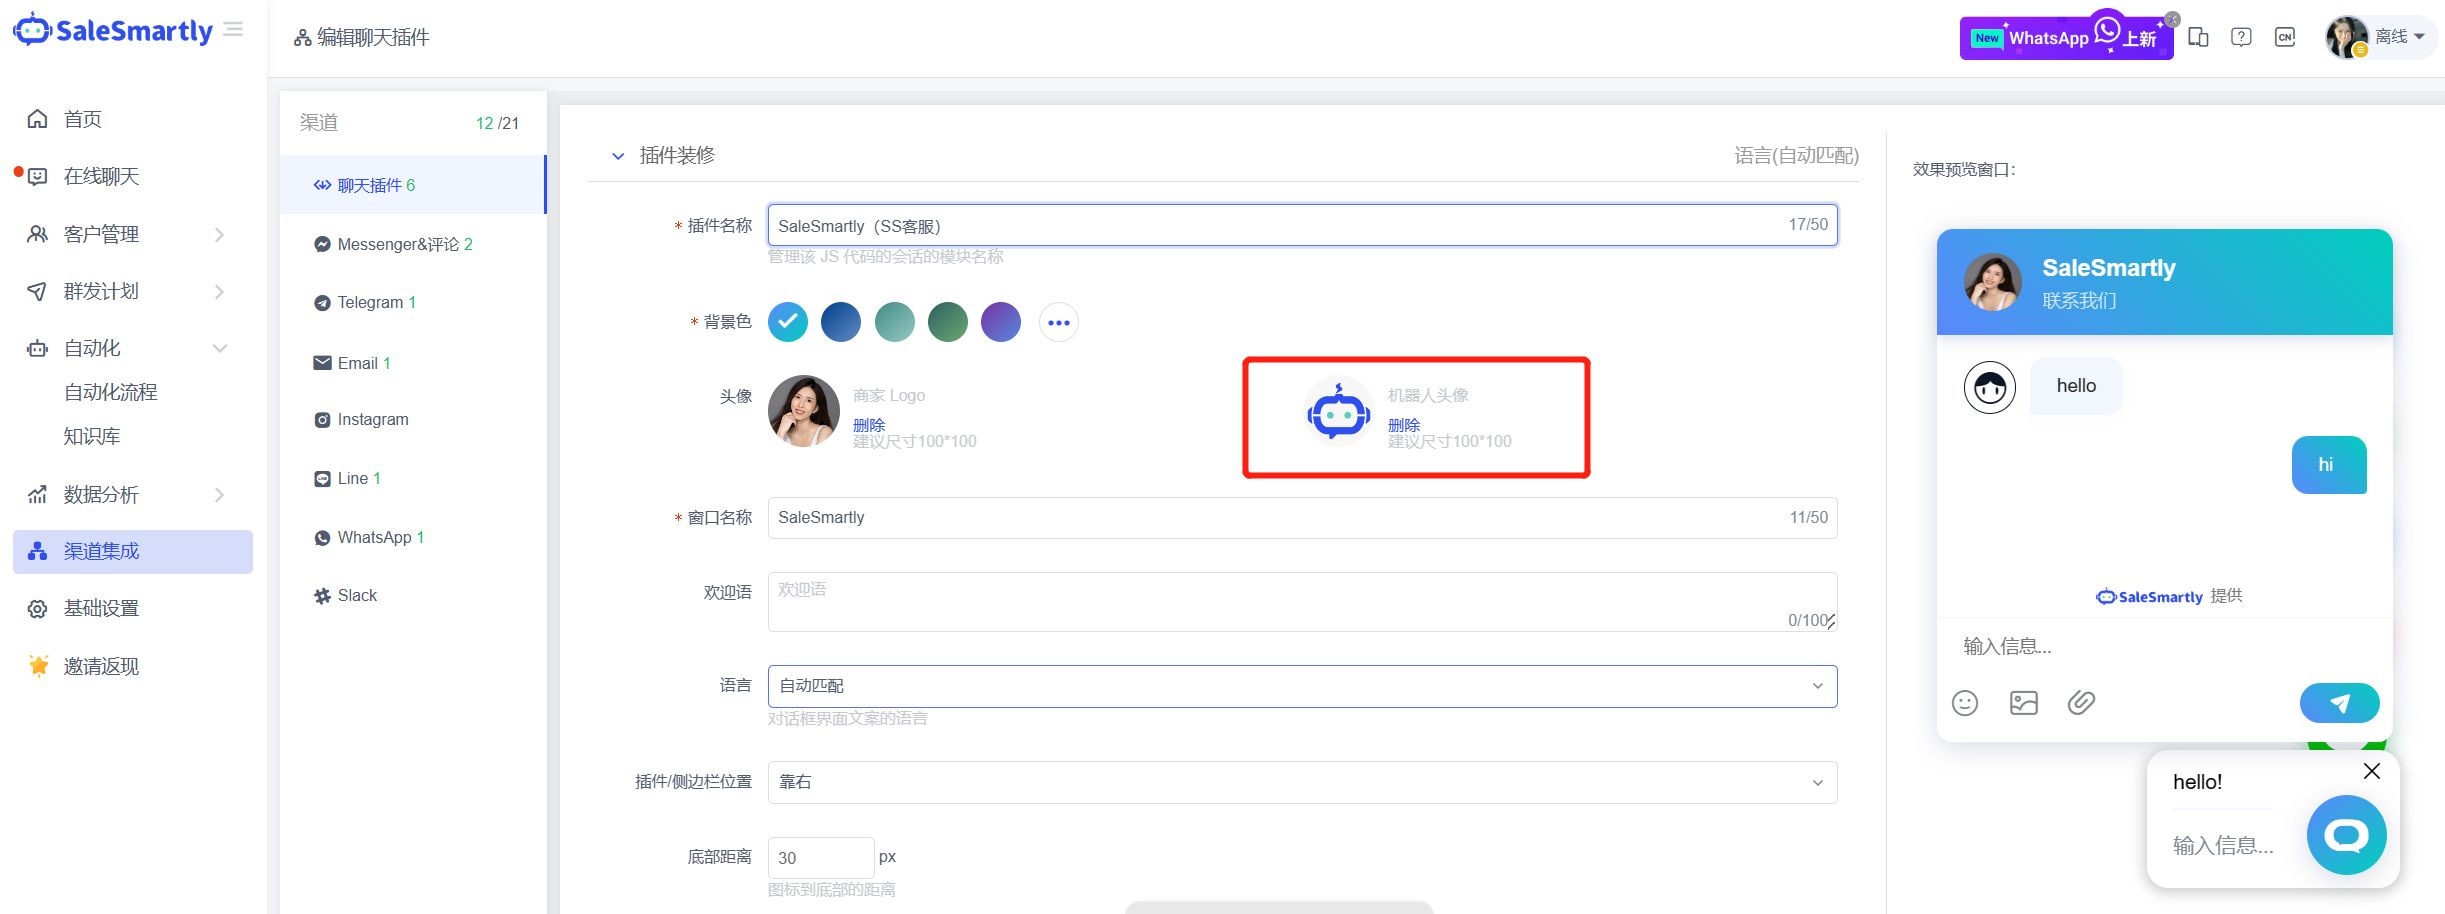
Task: Click the image upload icon in preview
Action: tap(2024, 703)
